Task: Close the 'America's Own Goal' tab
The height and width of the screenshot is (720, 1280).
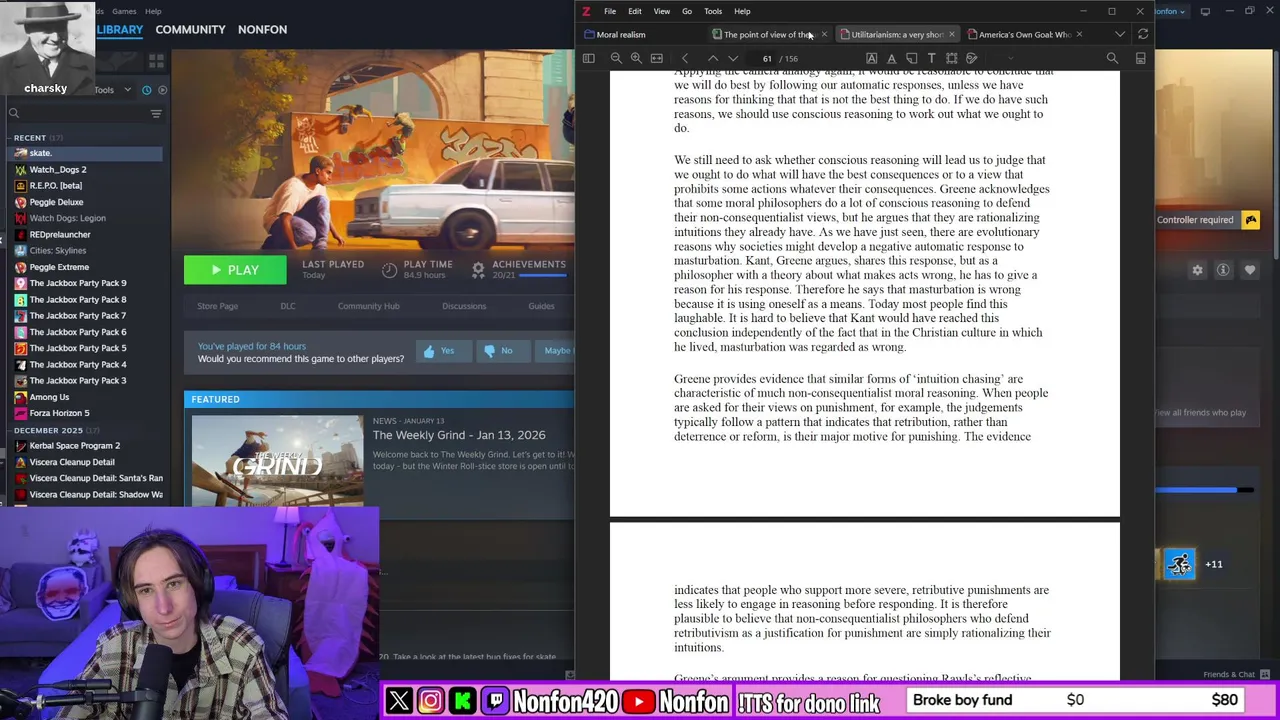Action: [1079, 34]
